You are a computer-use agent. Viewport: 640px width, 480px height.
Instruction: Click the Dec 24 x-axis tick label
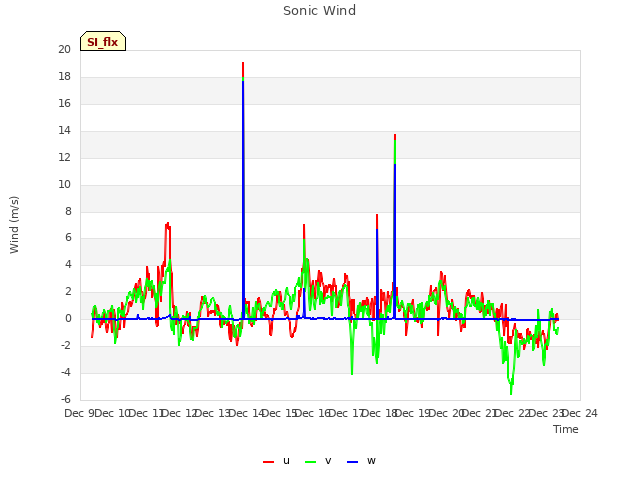coord(580,413)
